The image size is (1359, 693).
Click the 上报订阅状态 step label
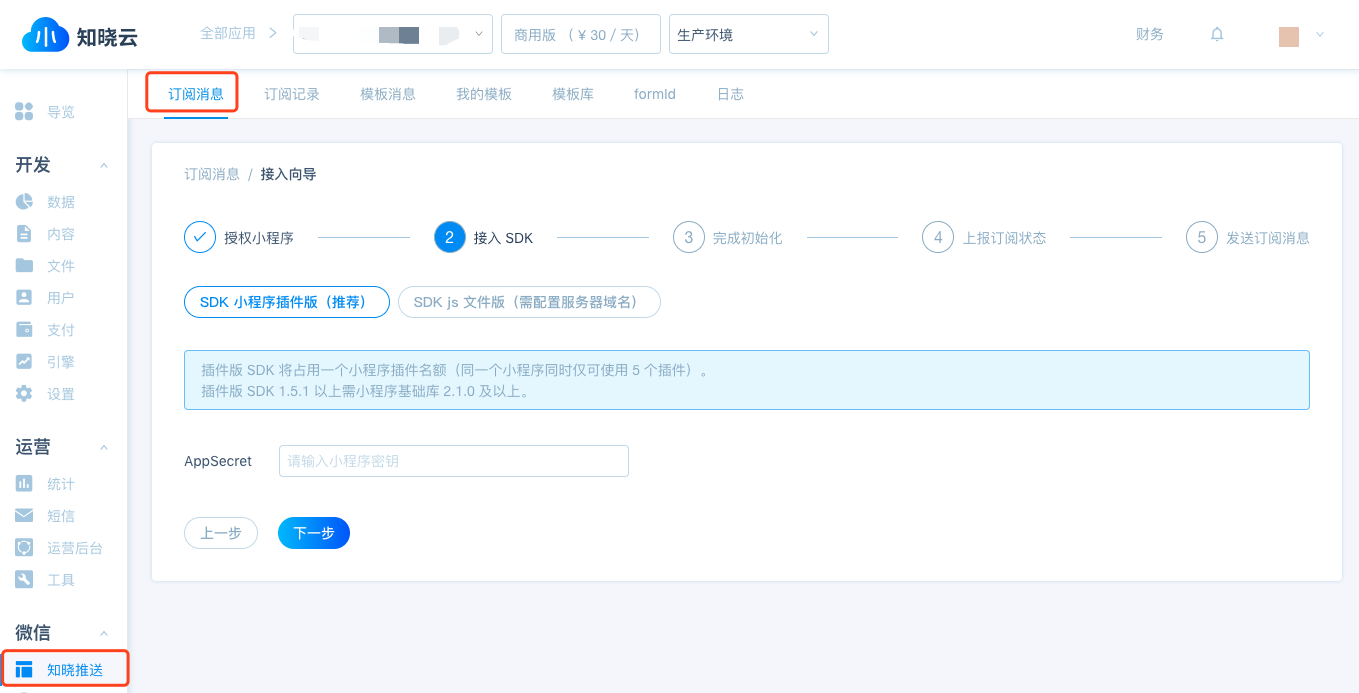point(1004,238)
